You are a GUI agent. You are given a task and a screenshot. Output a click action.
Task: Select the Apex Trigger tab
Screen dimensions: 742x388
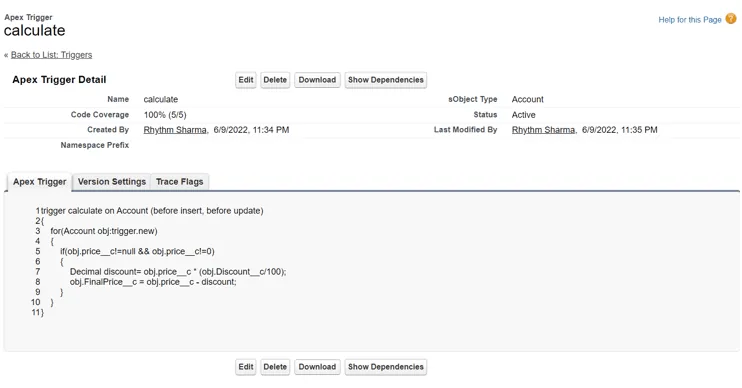tap(39, 182)
